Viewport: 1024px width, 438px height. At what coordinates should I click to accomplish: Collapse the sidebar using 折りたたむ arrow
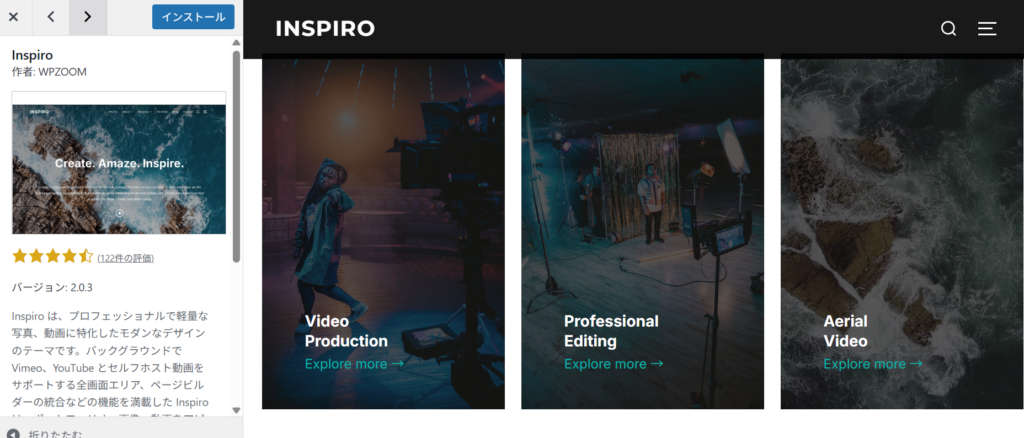[13, 433]
